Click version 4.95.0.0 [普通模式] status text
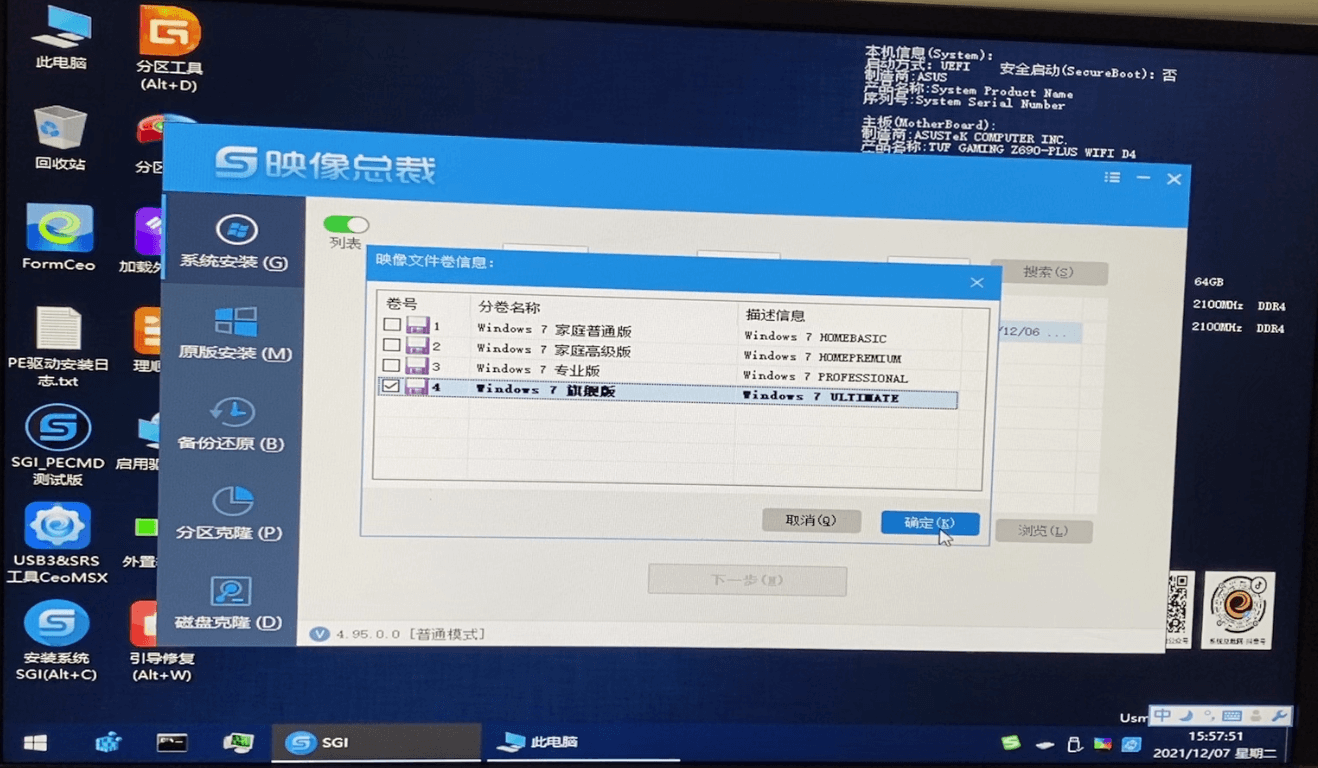Viewport: 1318px width, 768px height. click(410, 634)
